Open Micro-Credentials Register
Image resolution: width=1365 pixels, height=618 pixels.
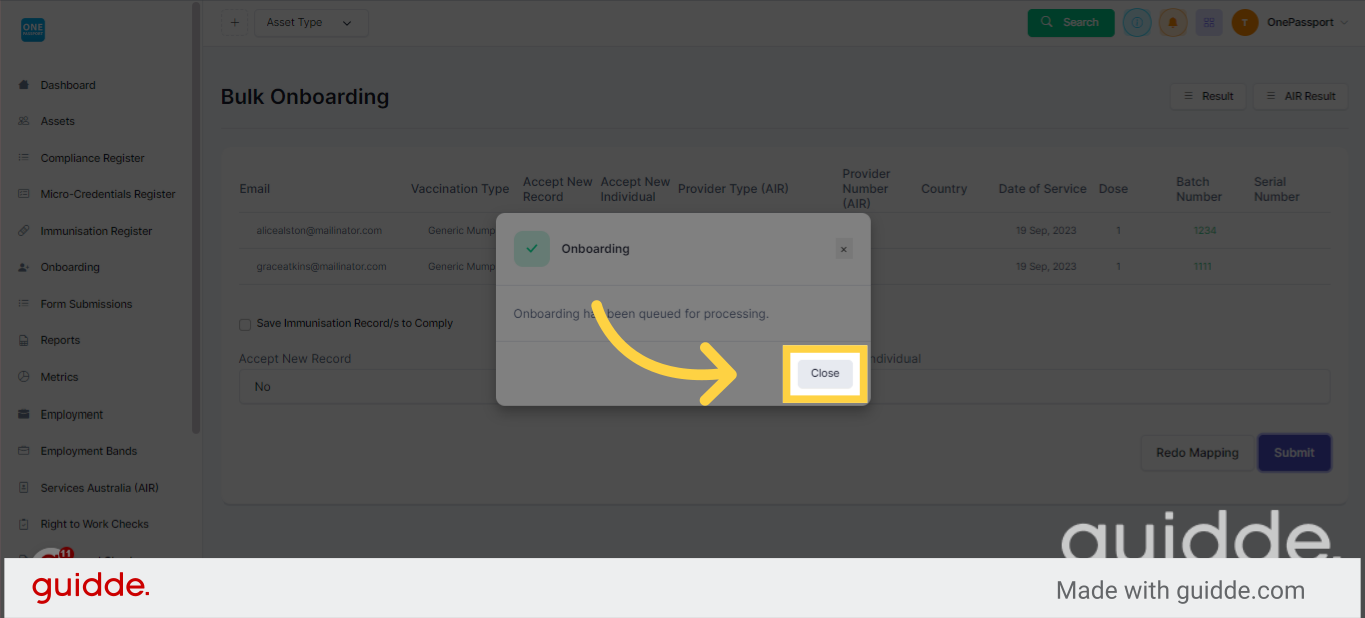coord(108,194)
